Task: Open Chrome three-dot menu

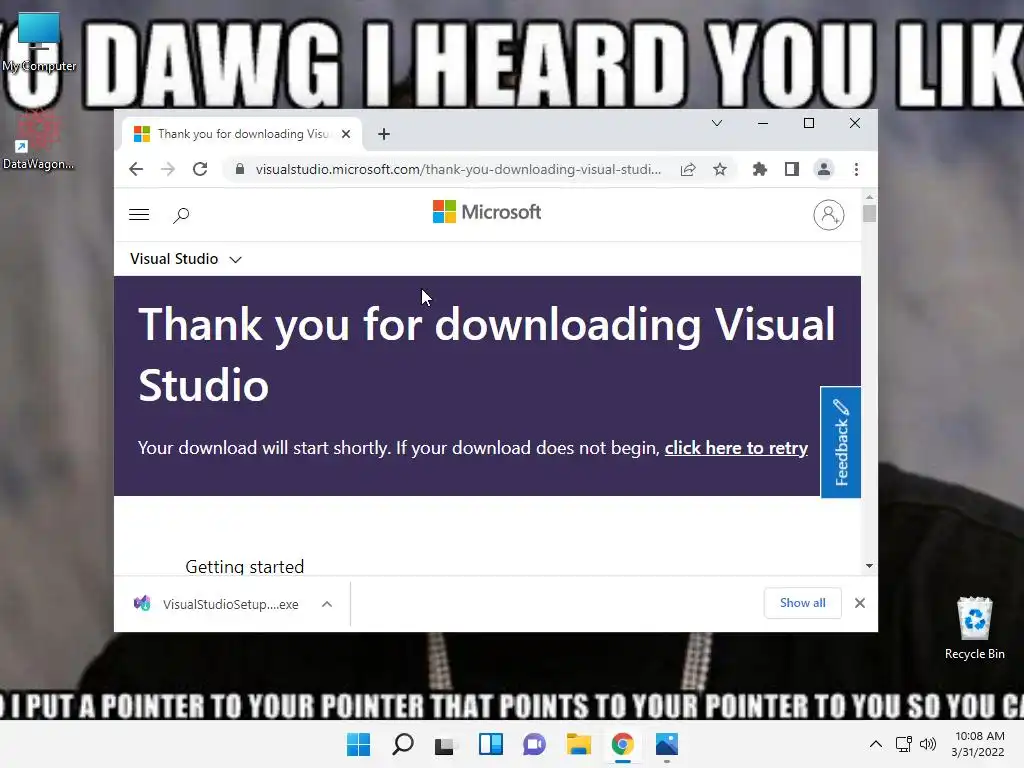Action: click(856, 170)
